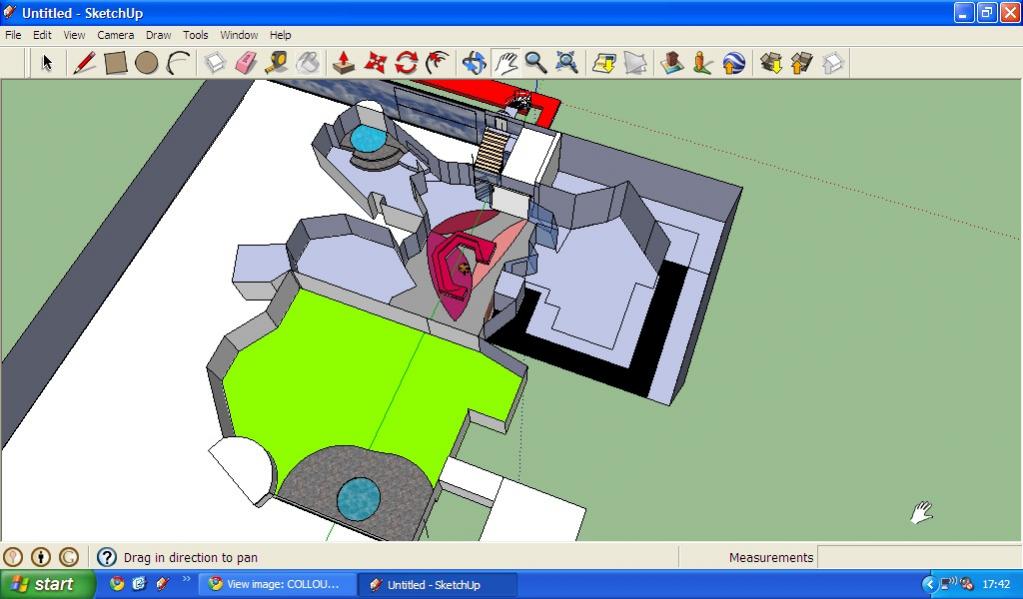This screenshot has height=599, width=1023.
Task: Open the Tools menu
Action: (x=195, y=35)
